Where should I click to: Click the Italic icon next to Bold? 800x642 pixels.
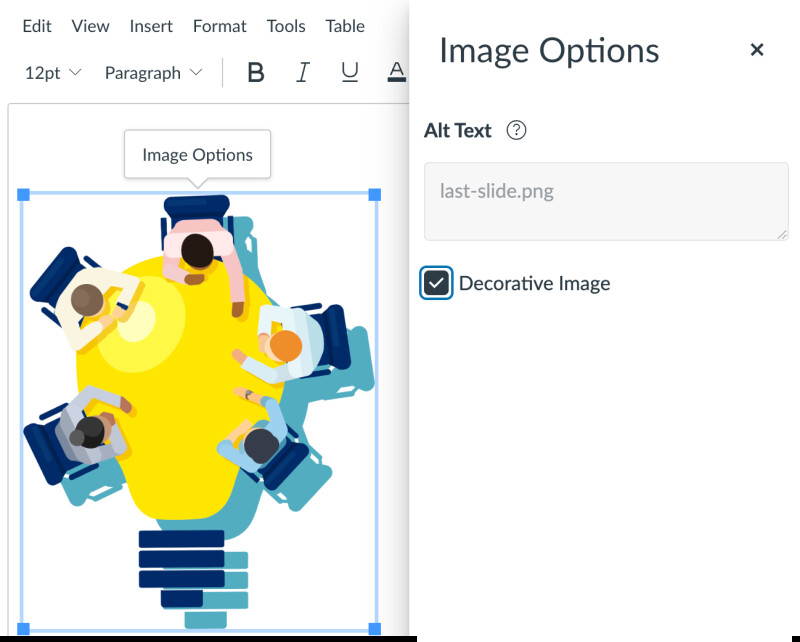(x=303, y=72)
